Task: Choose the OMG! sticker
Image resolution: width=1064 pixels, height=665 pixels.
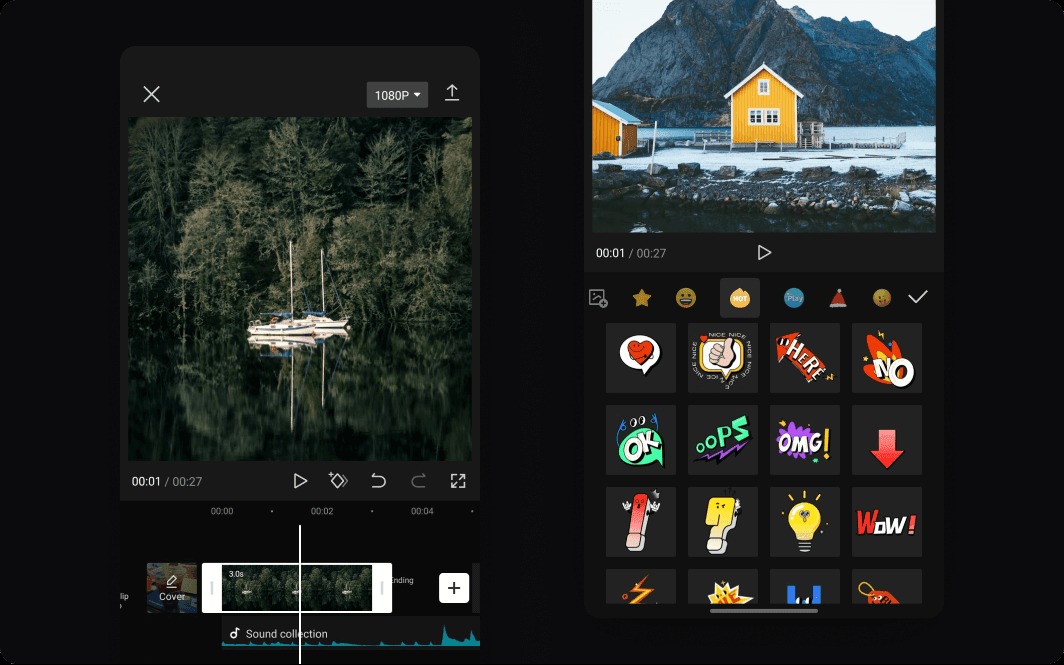Action: pos(805,440)
